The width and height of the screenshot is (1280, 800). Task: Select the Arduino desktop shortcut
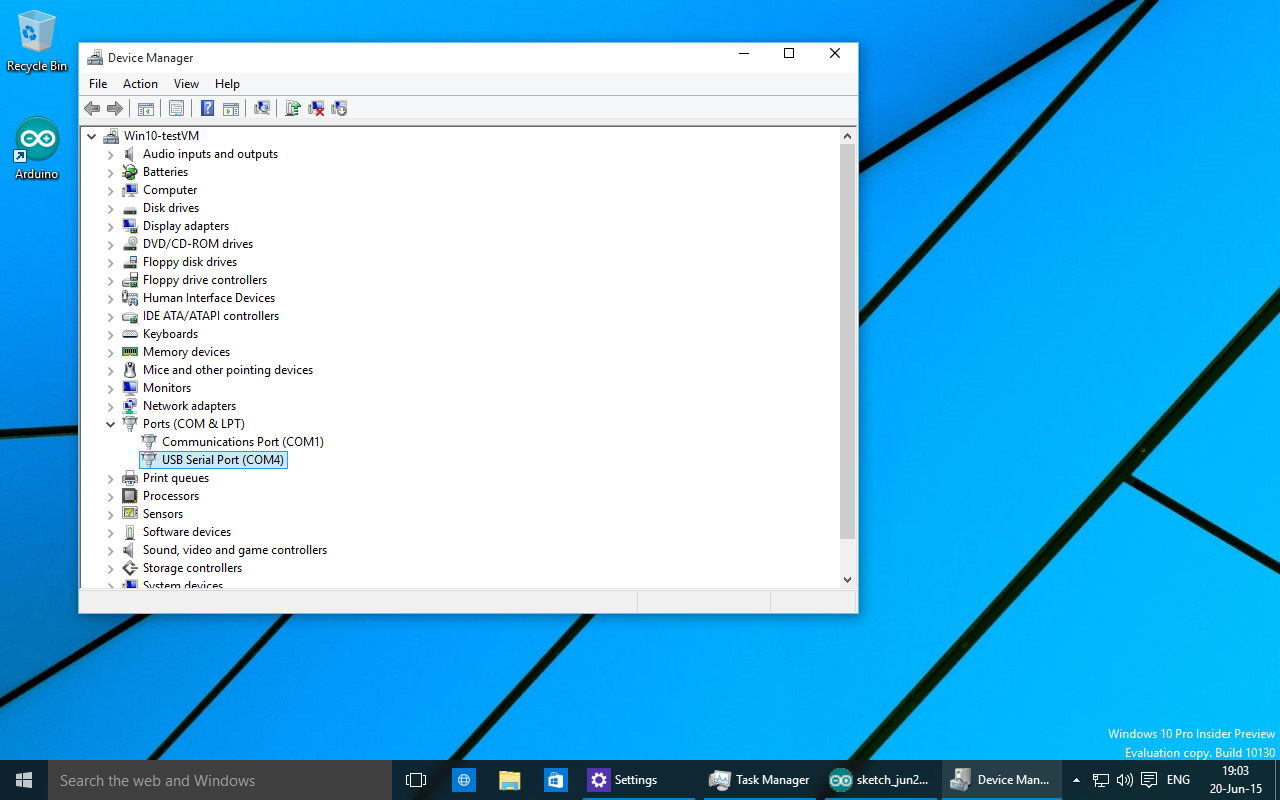[x=37, y=148]
